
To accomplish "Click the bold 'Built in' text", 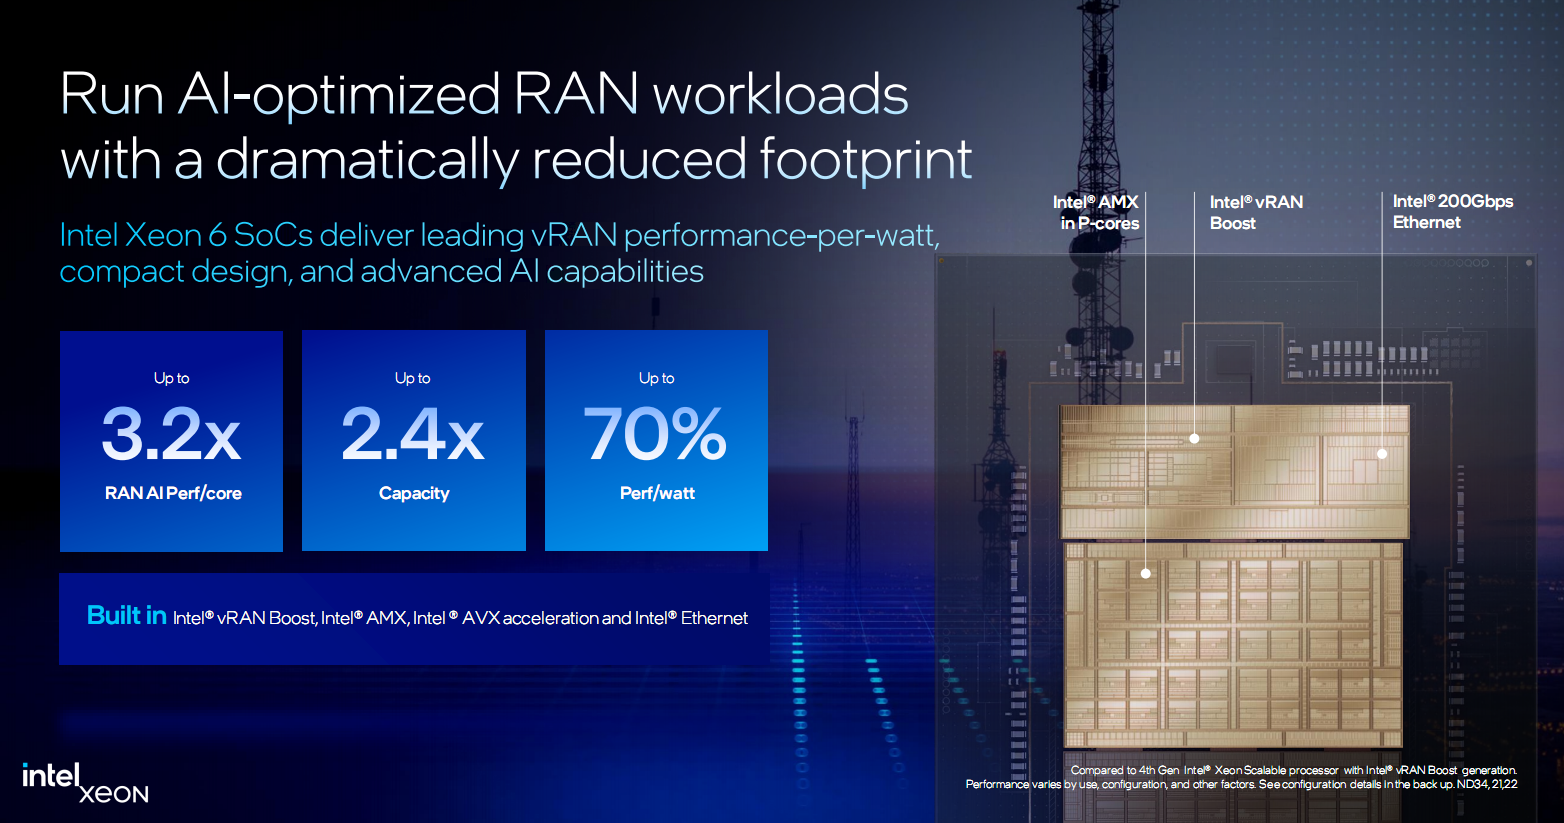I will click(126, 615).
